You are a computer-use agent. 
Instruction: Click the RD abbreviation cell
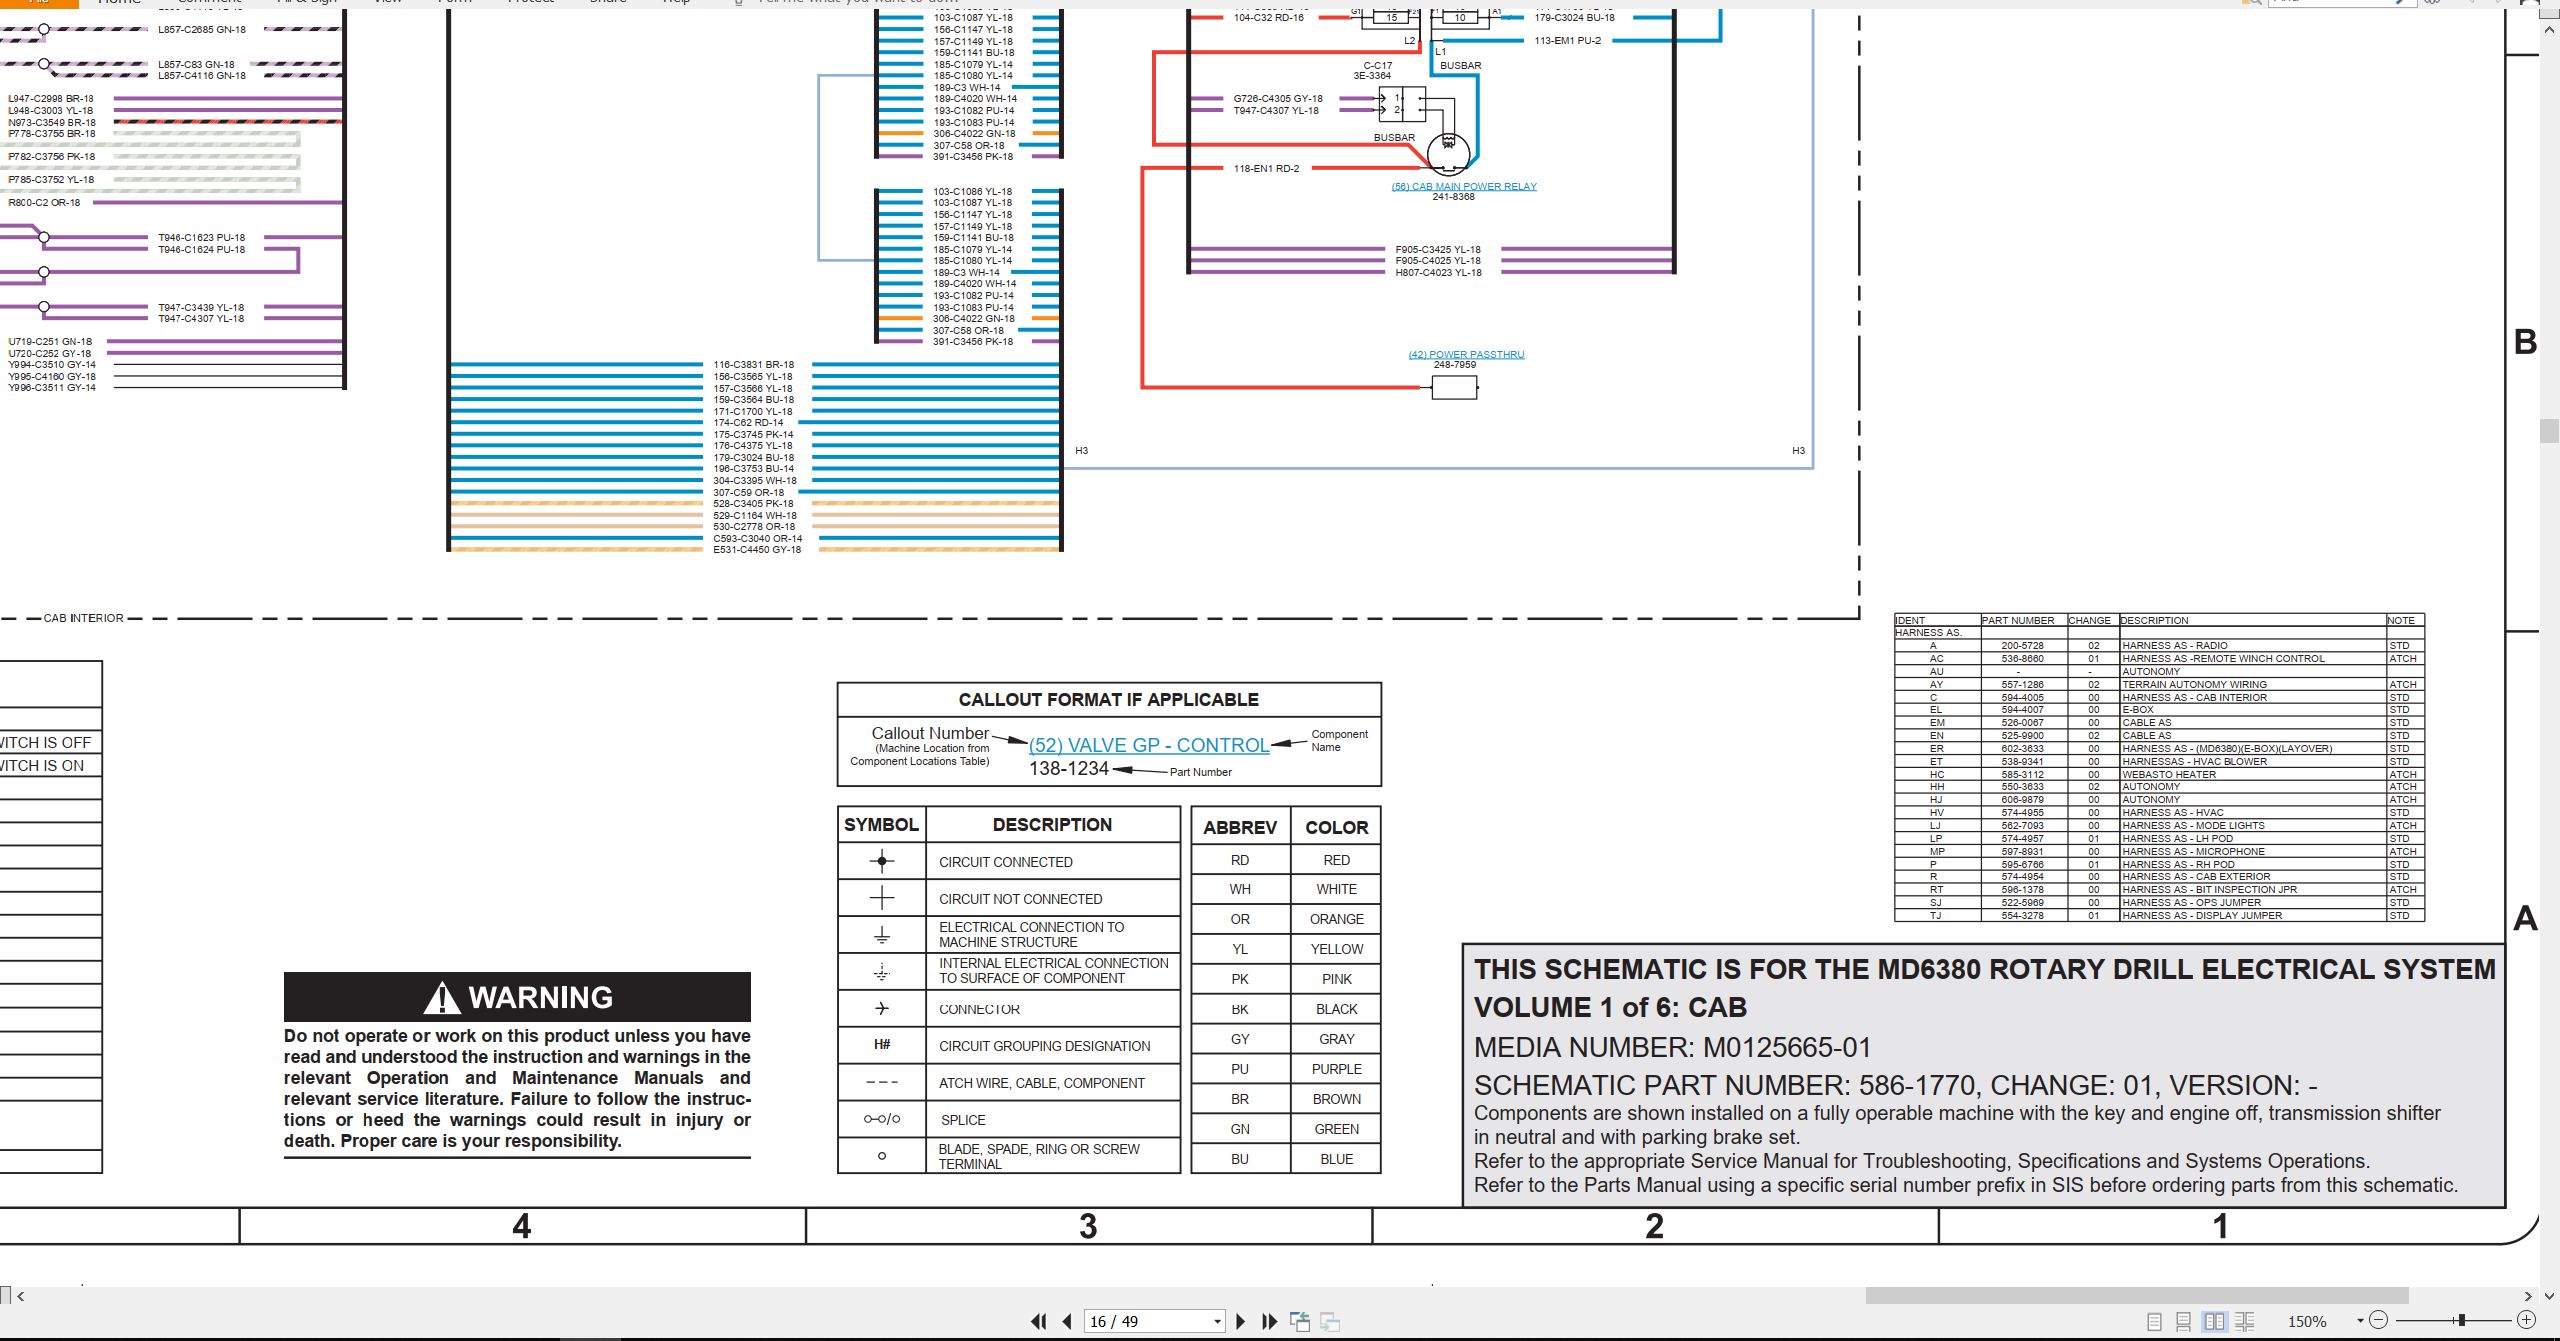1240,860
